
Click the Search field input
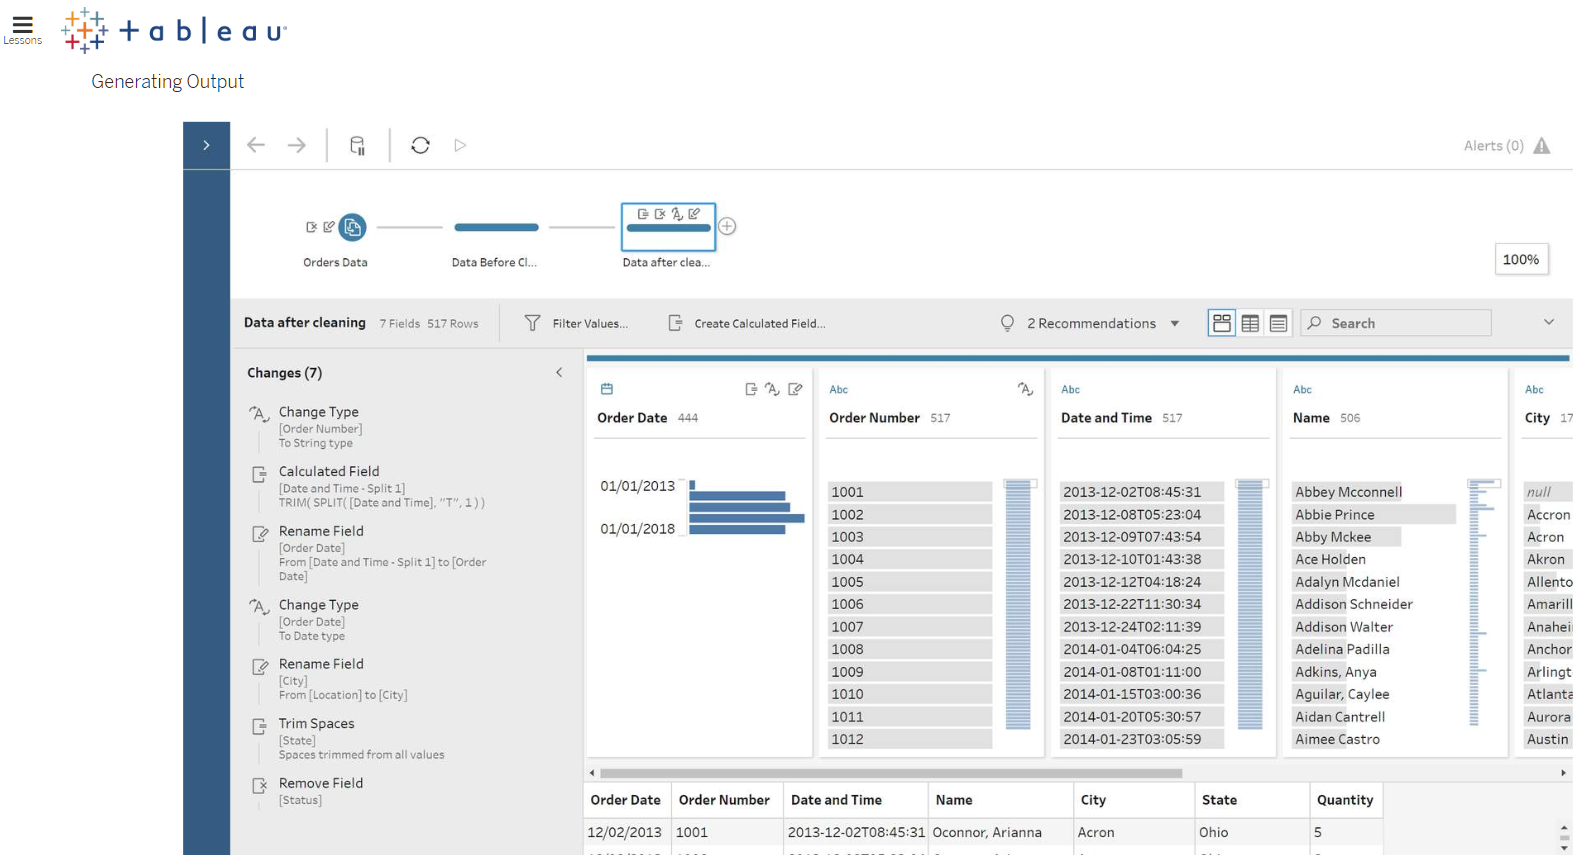pos(1396,323)
